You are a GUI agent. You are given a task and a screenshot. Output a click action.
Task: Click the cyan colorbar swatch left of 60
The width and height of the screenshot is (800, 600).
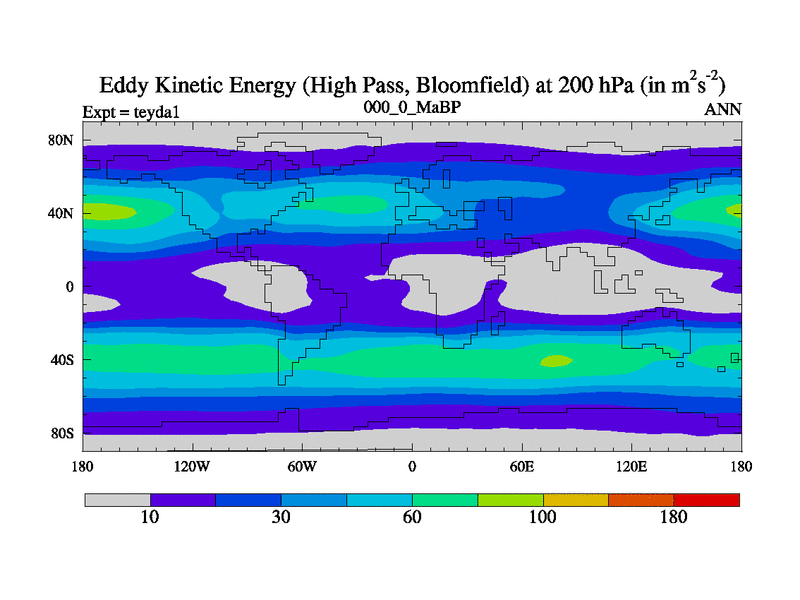(x=380, y=499)
